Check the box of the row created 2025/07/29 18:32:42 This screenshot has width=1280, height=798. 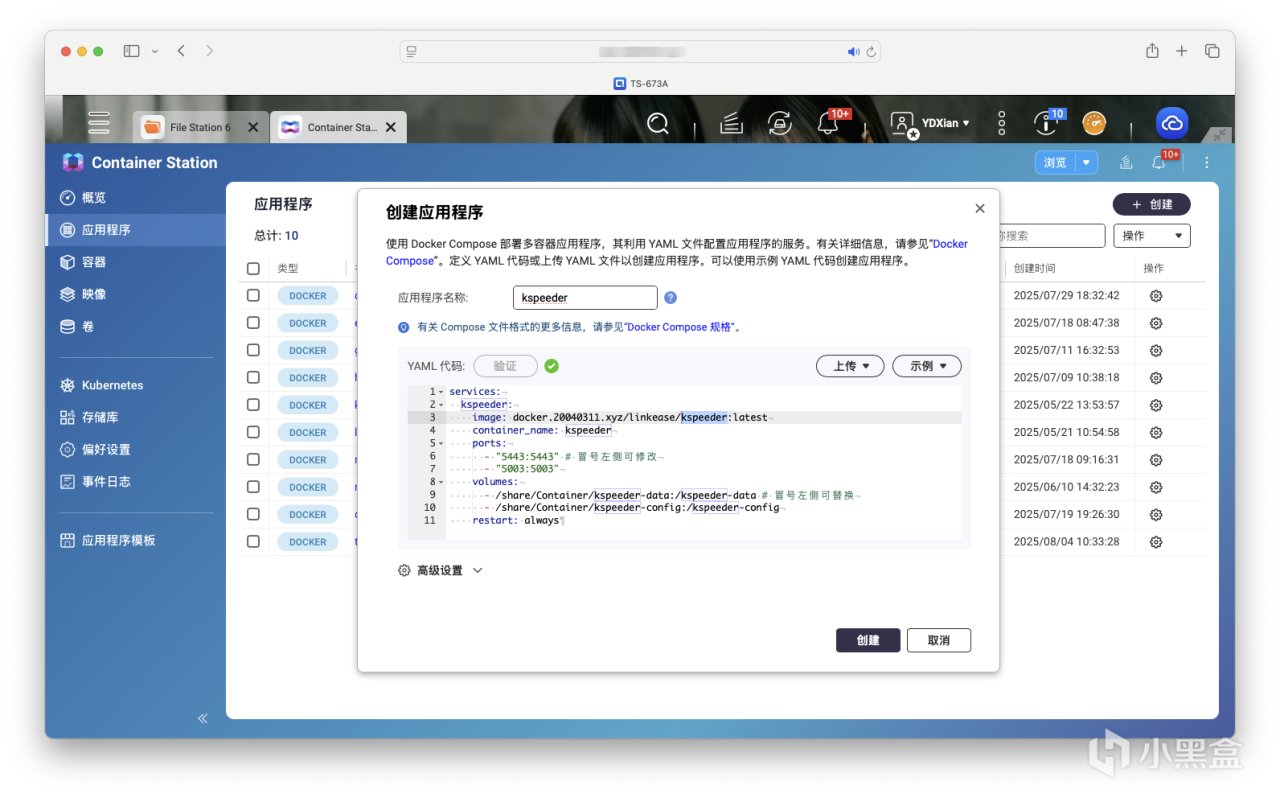(253, 296)
